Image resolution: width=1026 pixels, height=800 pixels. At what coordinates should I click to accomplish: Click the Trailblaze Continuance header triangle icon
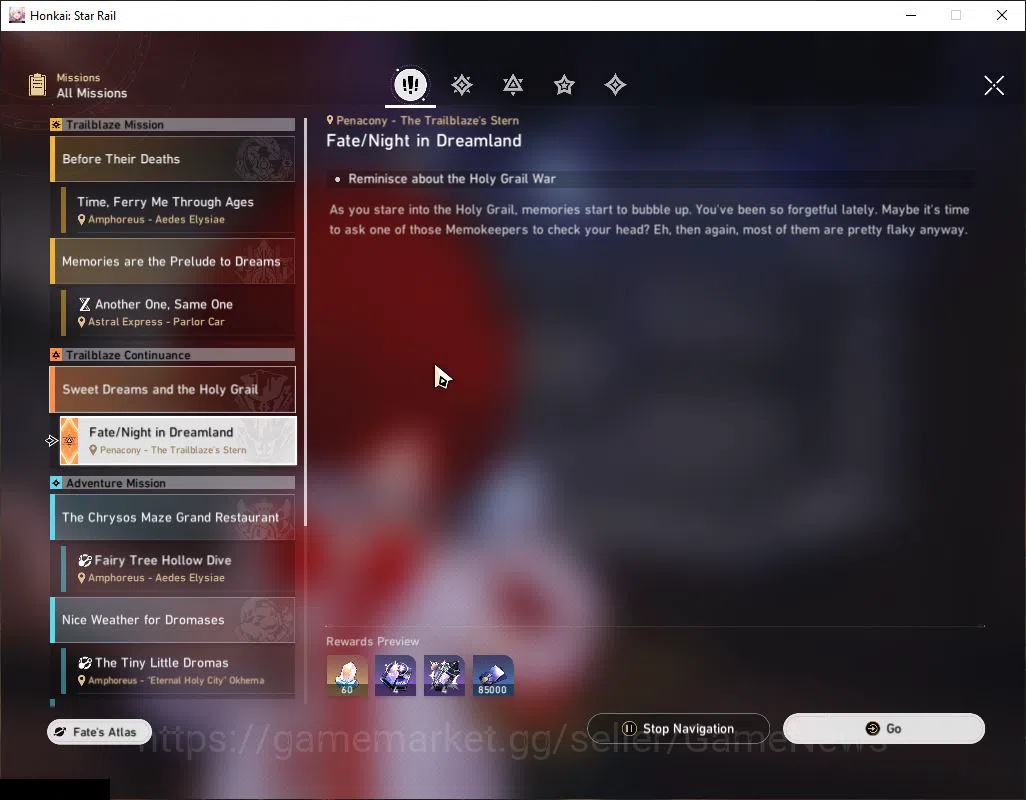56,355
